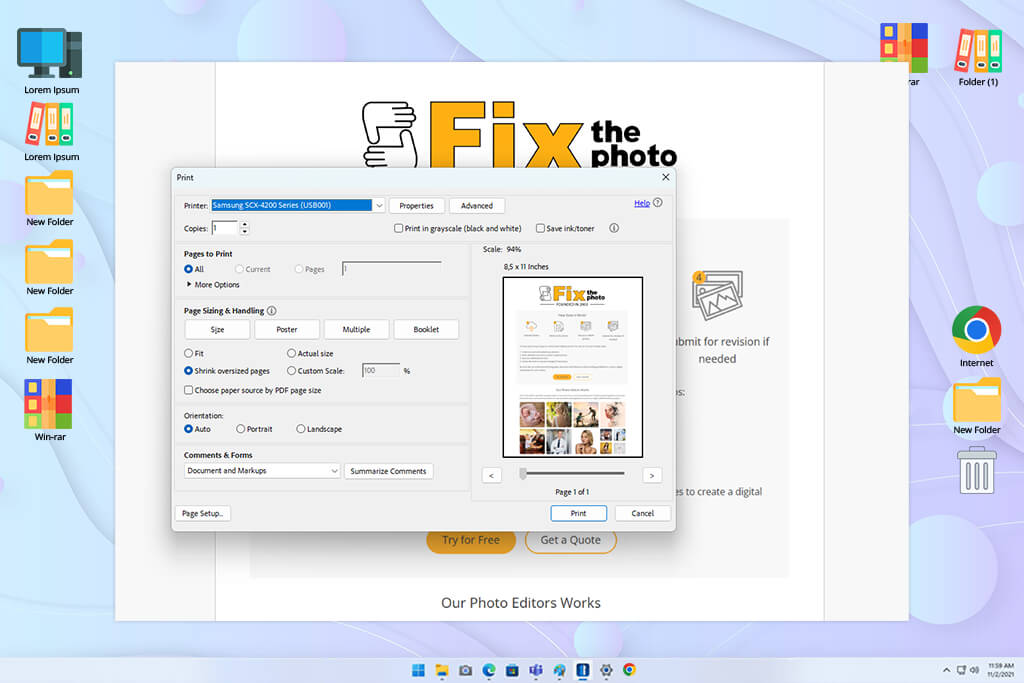
Task: Click the info icon next to Save ink/toner
Action: coord(614,228)
